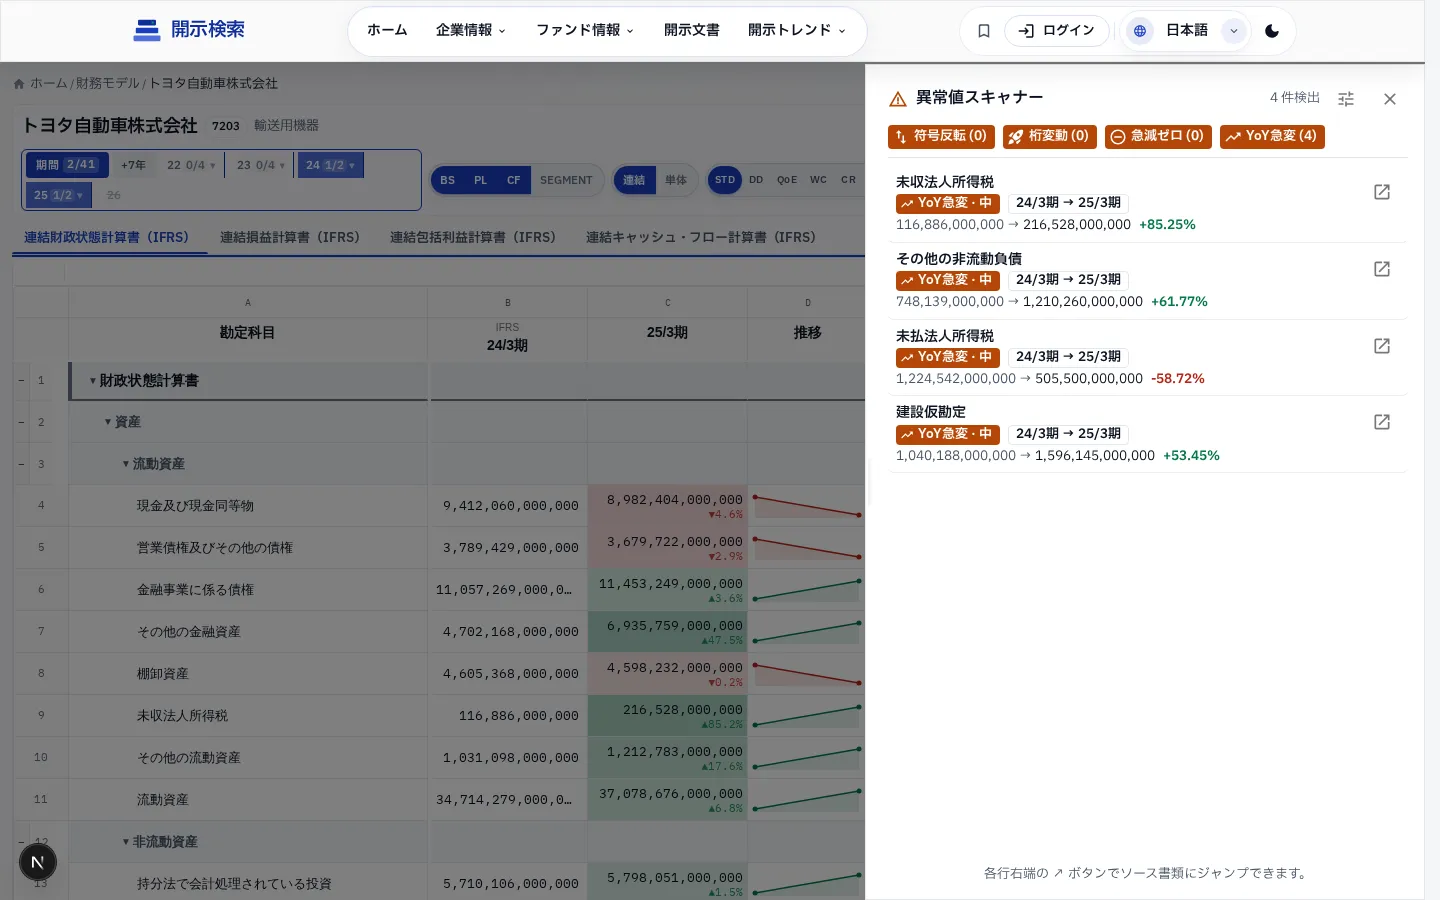Filter by 桁変動 (0) chip
1440x900 pixels.
coord(1050,136)
